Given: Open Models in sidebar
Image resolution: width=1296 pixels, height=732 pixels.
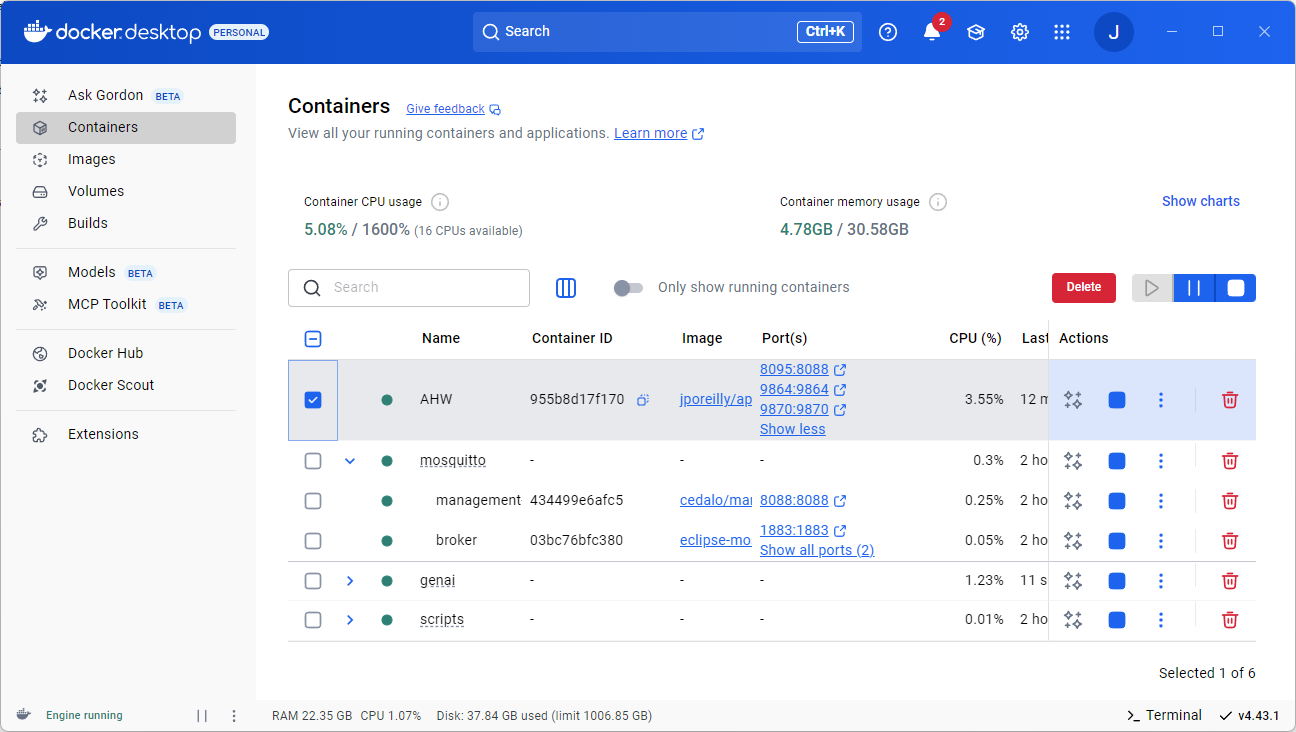Looking at the screenshot, I should (x=126, y=272).
